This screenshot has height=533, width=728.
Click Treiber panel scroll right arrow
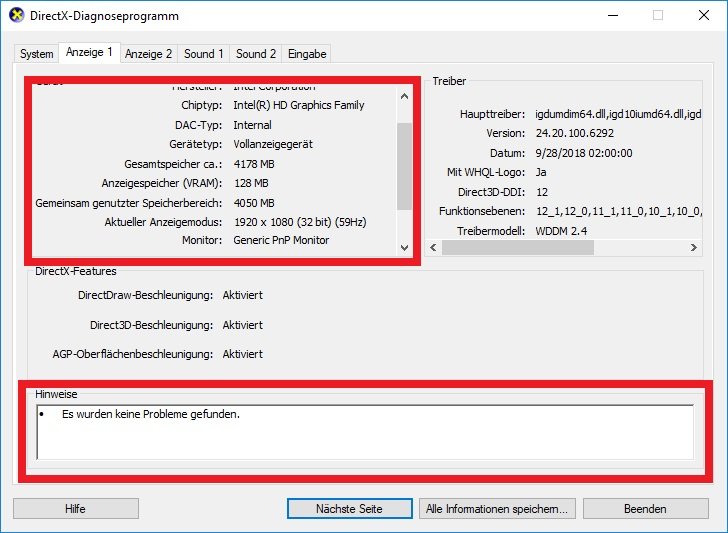694,247
